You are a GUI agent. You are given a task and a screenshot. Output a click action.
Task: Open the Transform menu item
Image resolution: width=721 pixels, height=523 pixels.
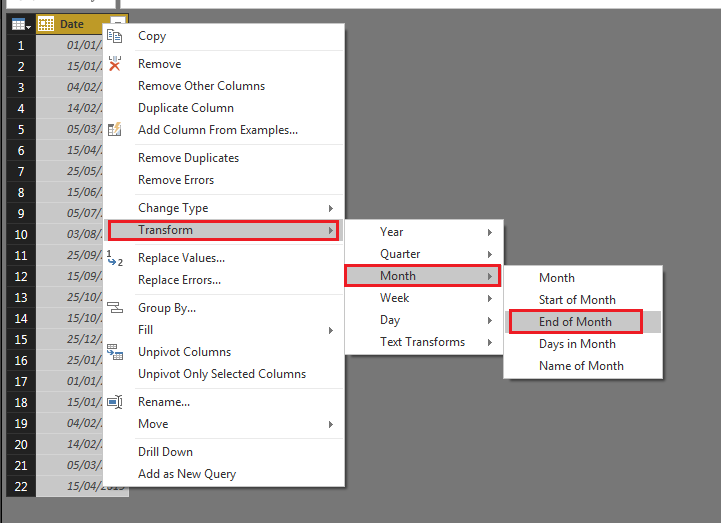pos(223,230)
